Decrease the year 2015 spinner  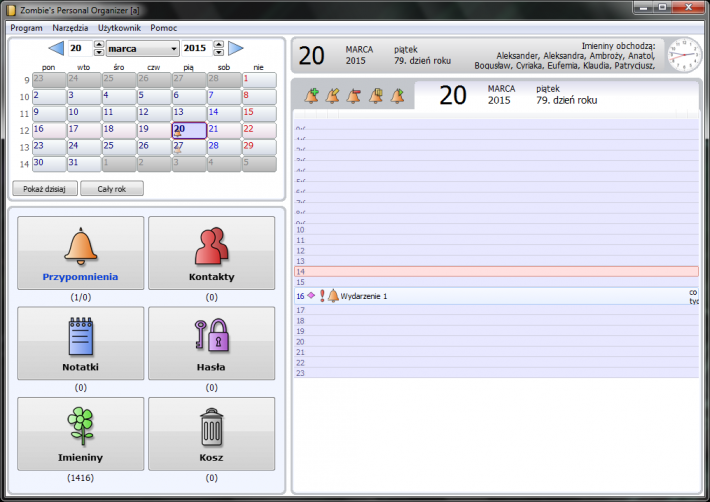[x=218, y=52]
